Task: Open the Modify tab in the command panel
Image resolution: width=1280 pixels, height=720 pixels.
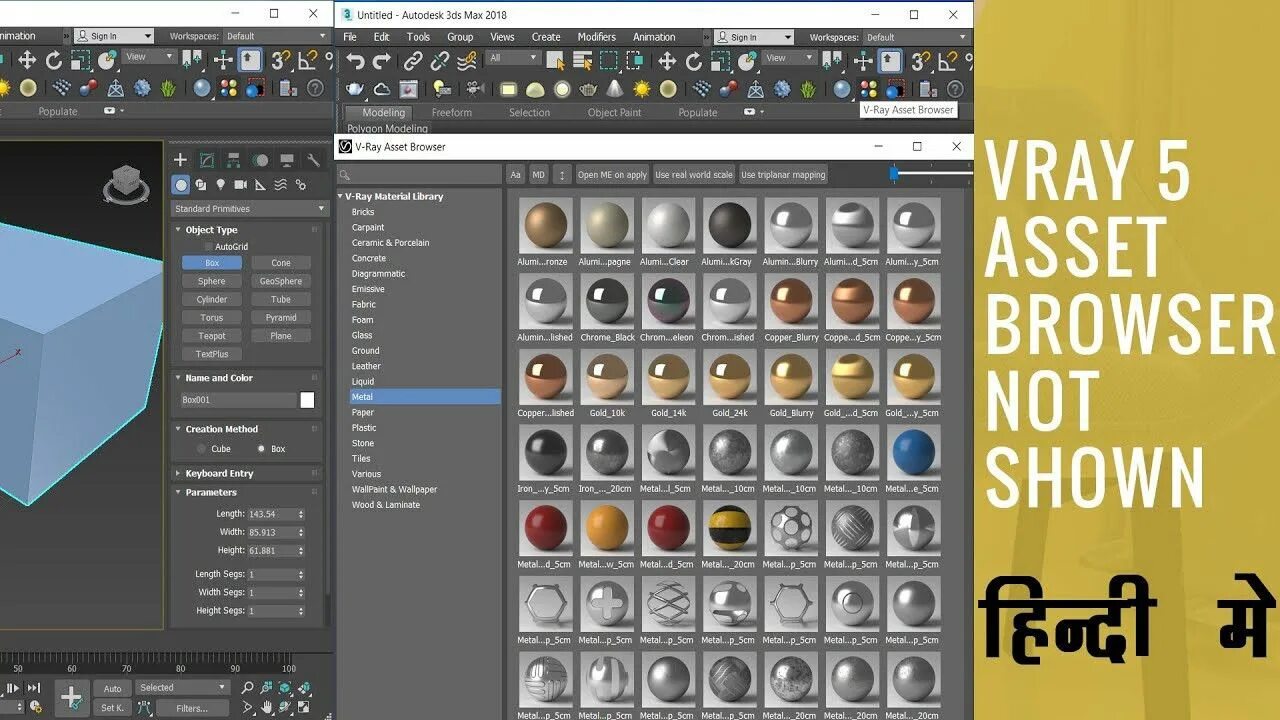Action: click(207, 160)
